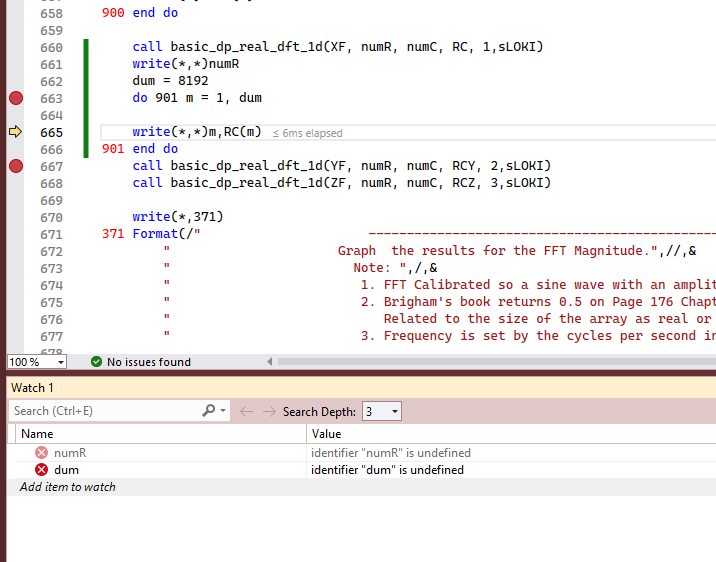716x562 pixels.
Task: Focus the Watch 1 search field
Action: coord(105,411)
